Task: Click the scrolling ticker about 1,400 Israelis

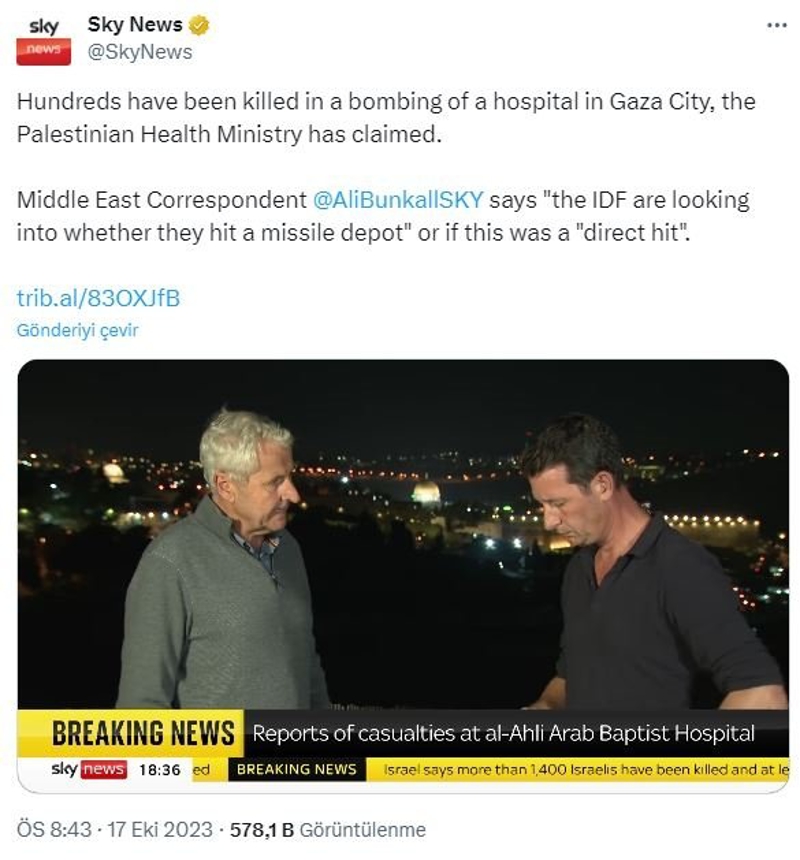Action: pyautogui.click(x=586, y=770)
